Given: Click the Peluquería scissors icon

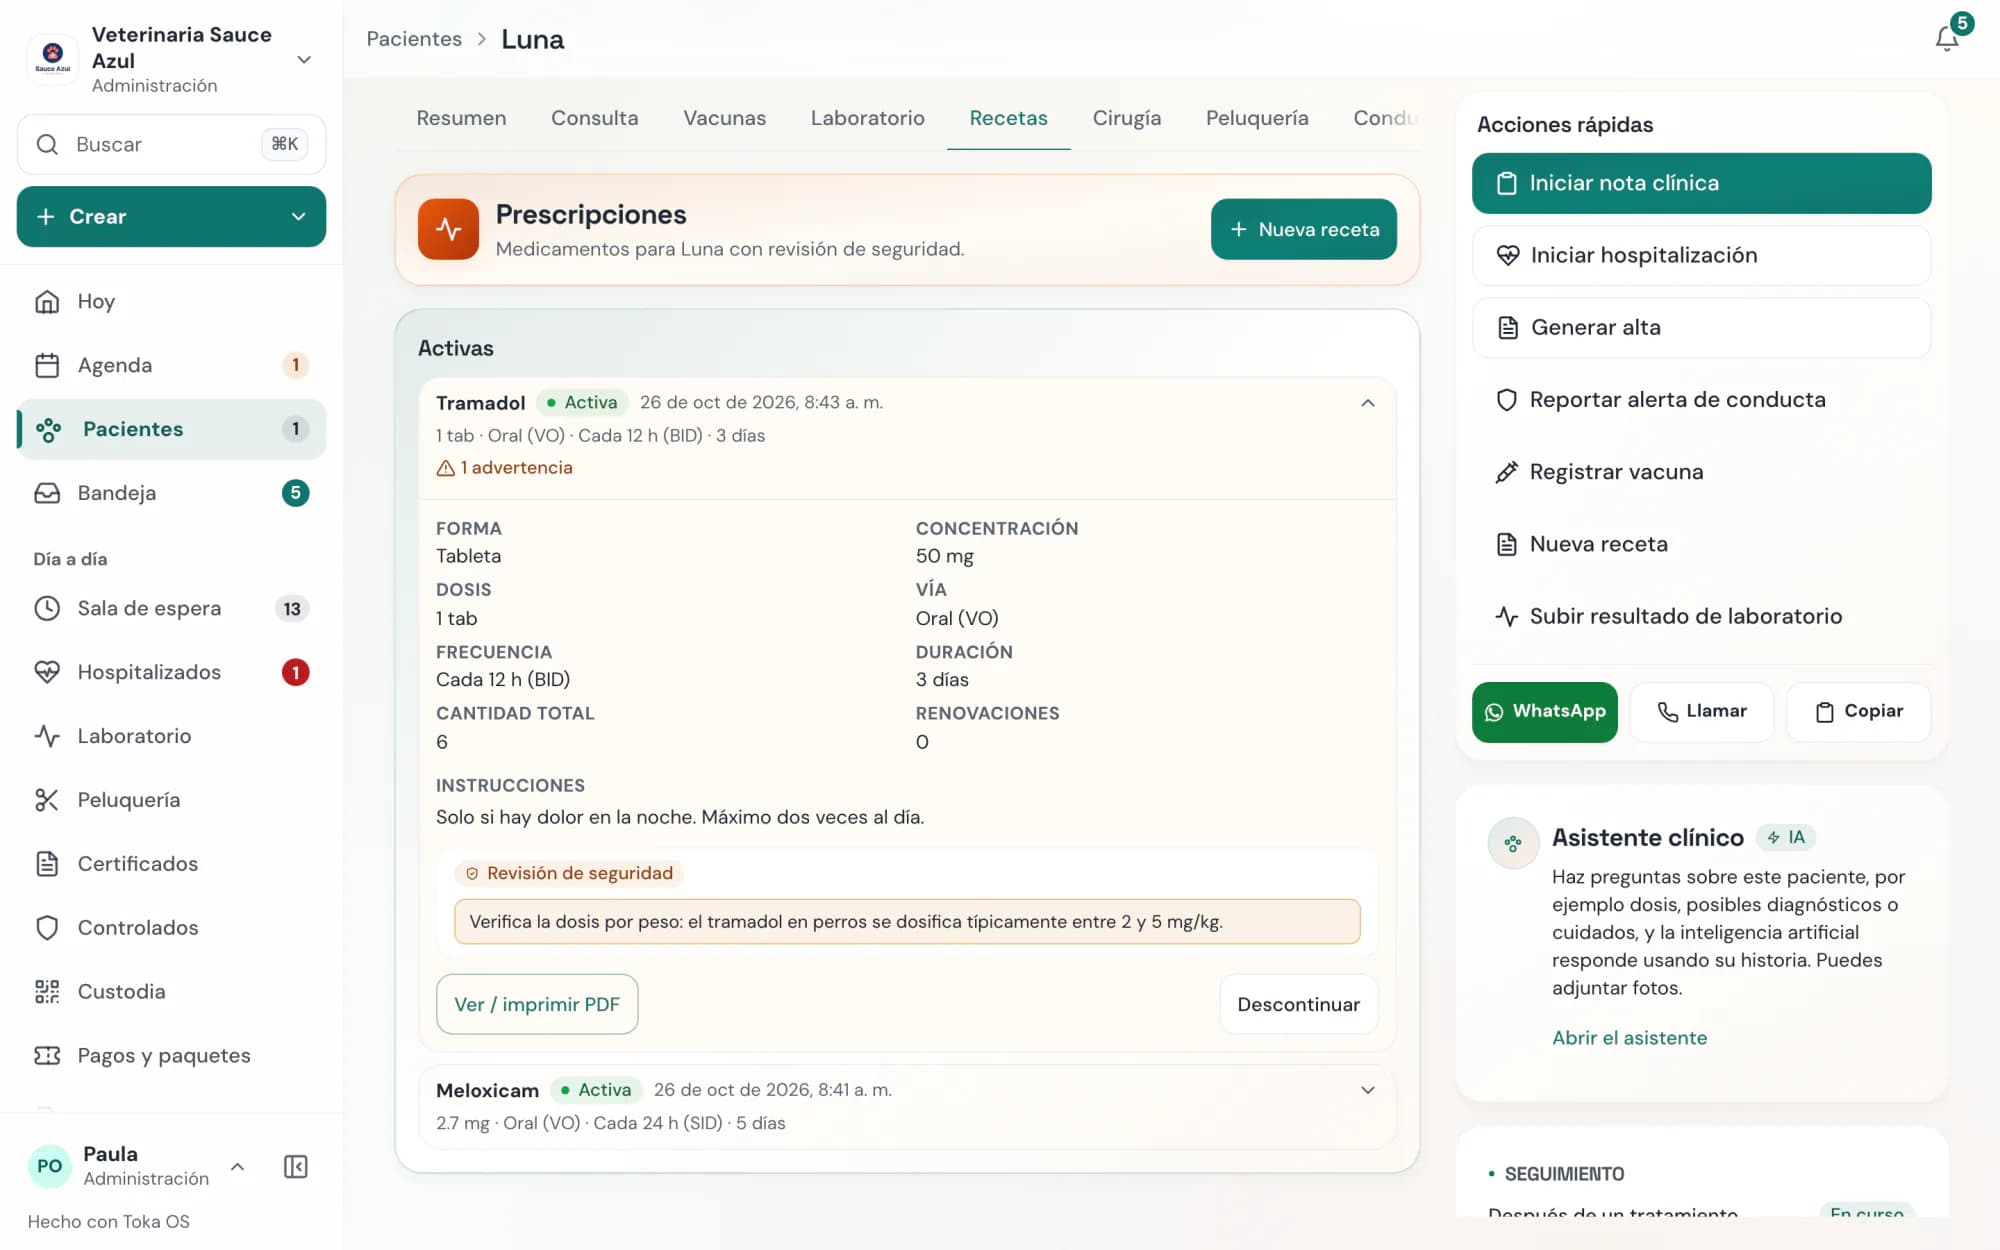Looking at the screenshot, I should (47, 800).
